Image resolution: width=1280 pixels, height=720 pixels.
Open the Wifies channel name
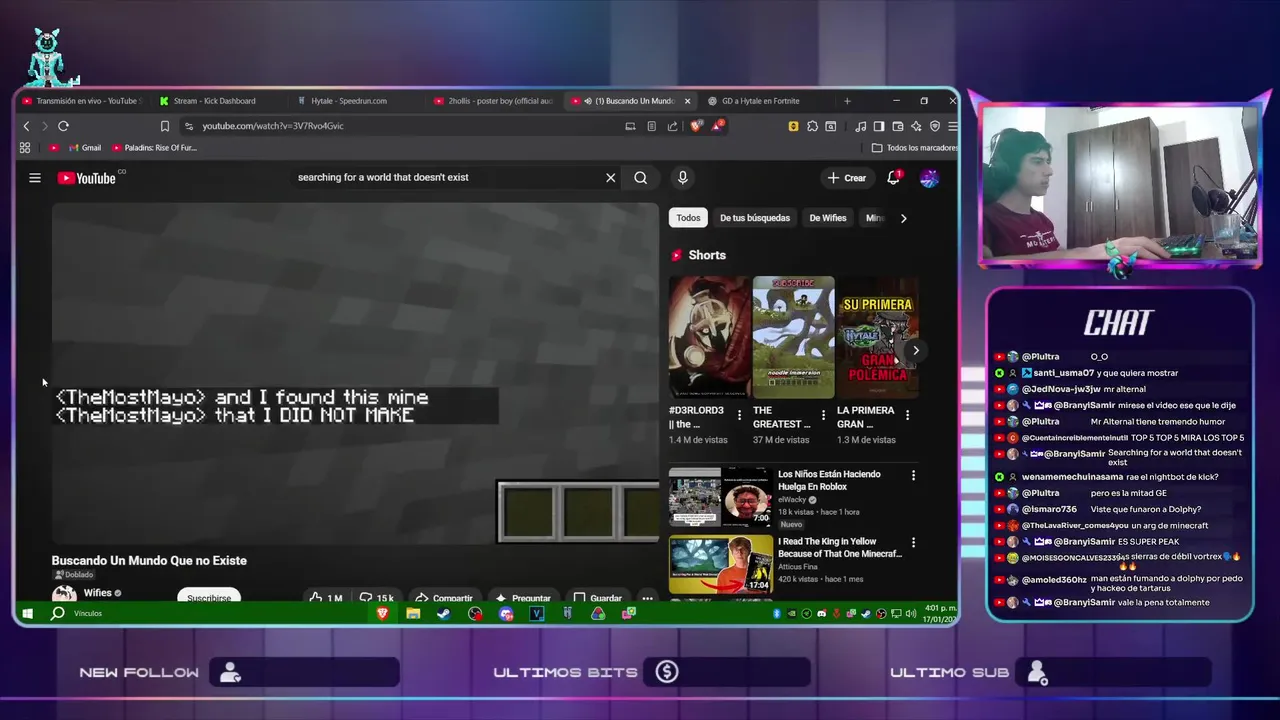pos(98,593)
